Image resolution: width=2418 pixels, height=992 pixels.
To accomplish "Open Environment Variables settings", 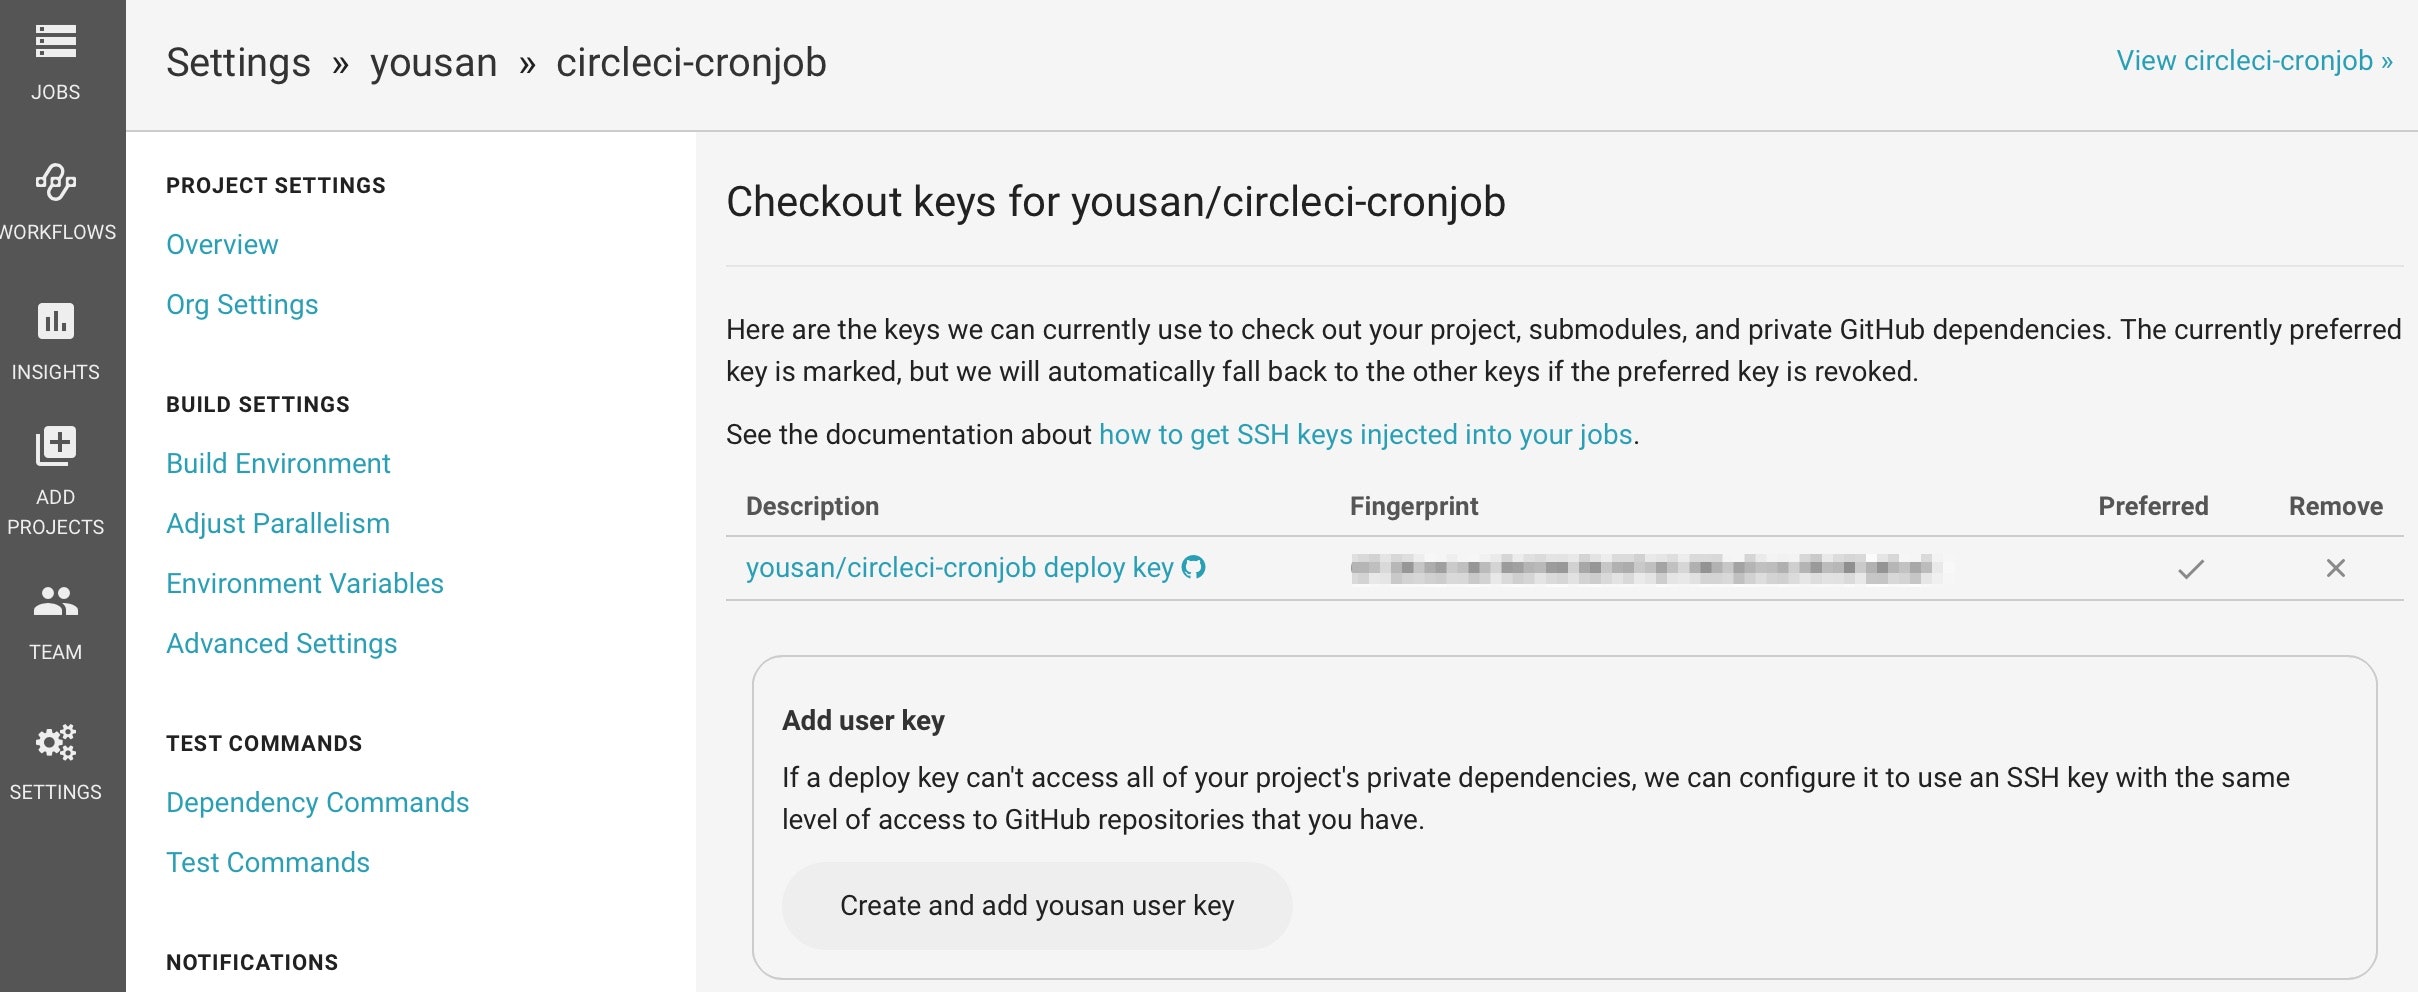I will pyautogui.click(x=305, y=584).
